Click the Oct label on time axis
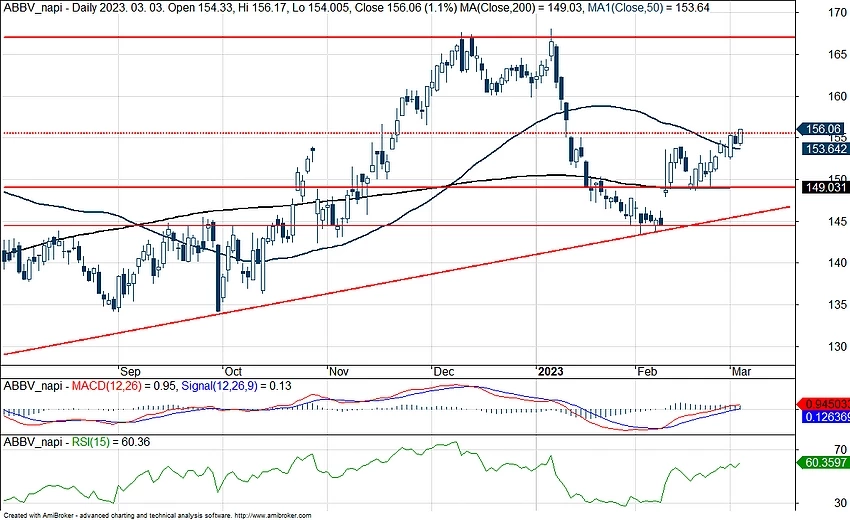The height and width of the screenshot is (520, 850). (x=233, y=371)
